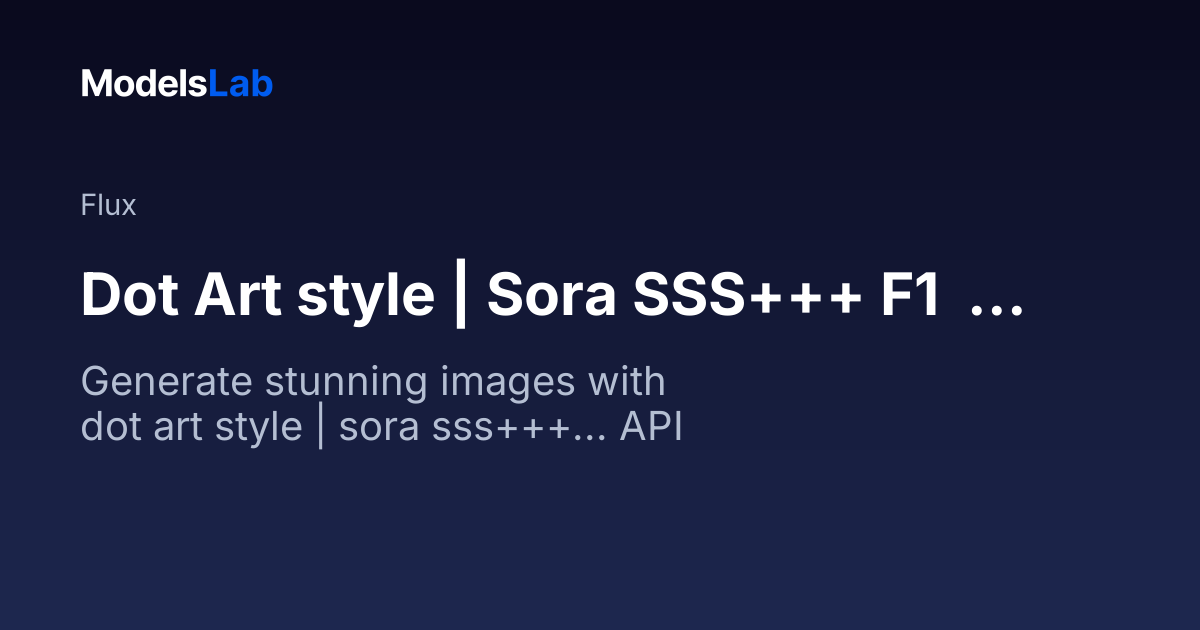Click "dot art style" in the subtitle
Image resolution: width=1200 pixels, height=630 pixels.
(191, 428)
